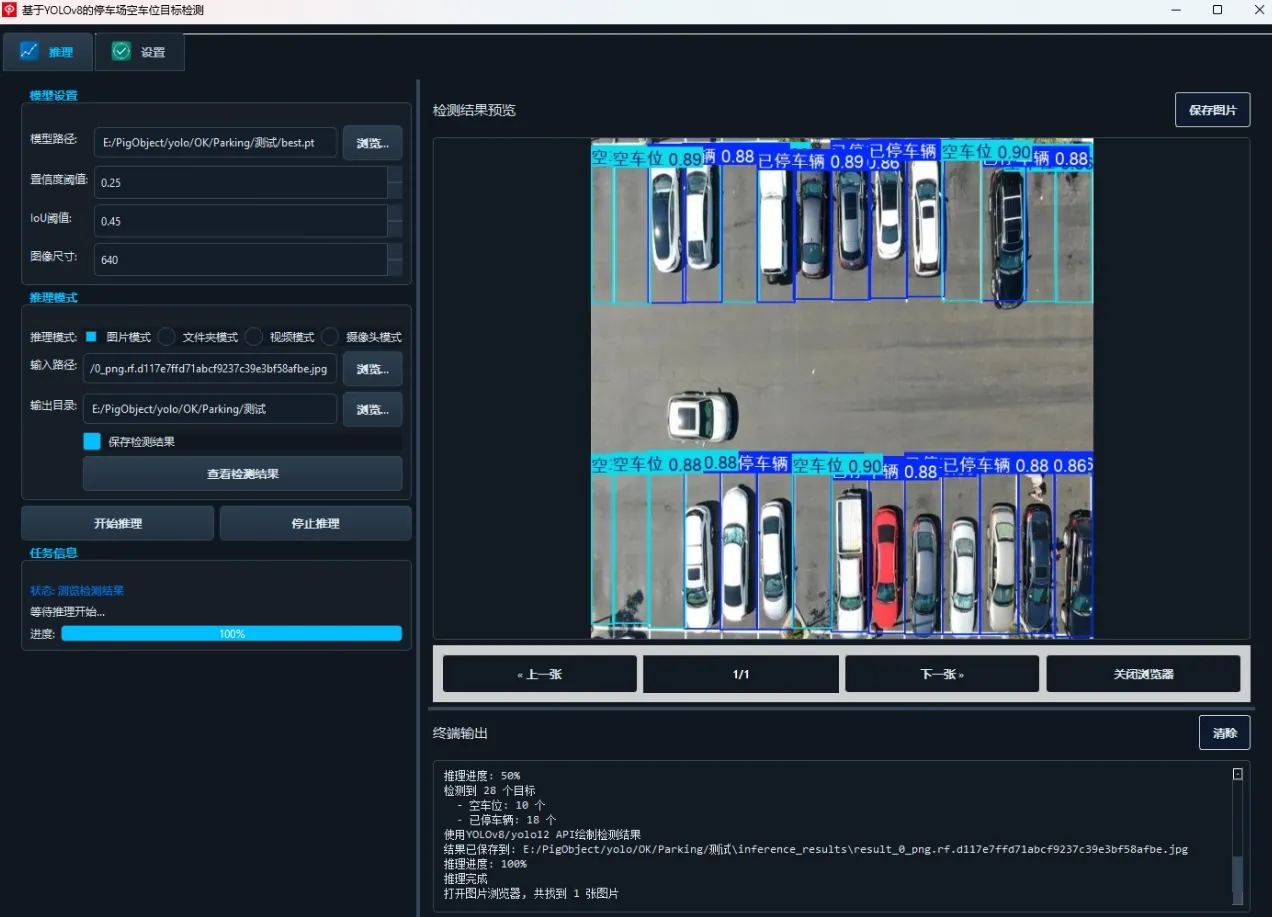Screen dimensions: 1272x917
Task: Click the app logo icon in title bar
Action: (x=10, y=10)
